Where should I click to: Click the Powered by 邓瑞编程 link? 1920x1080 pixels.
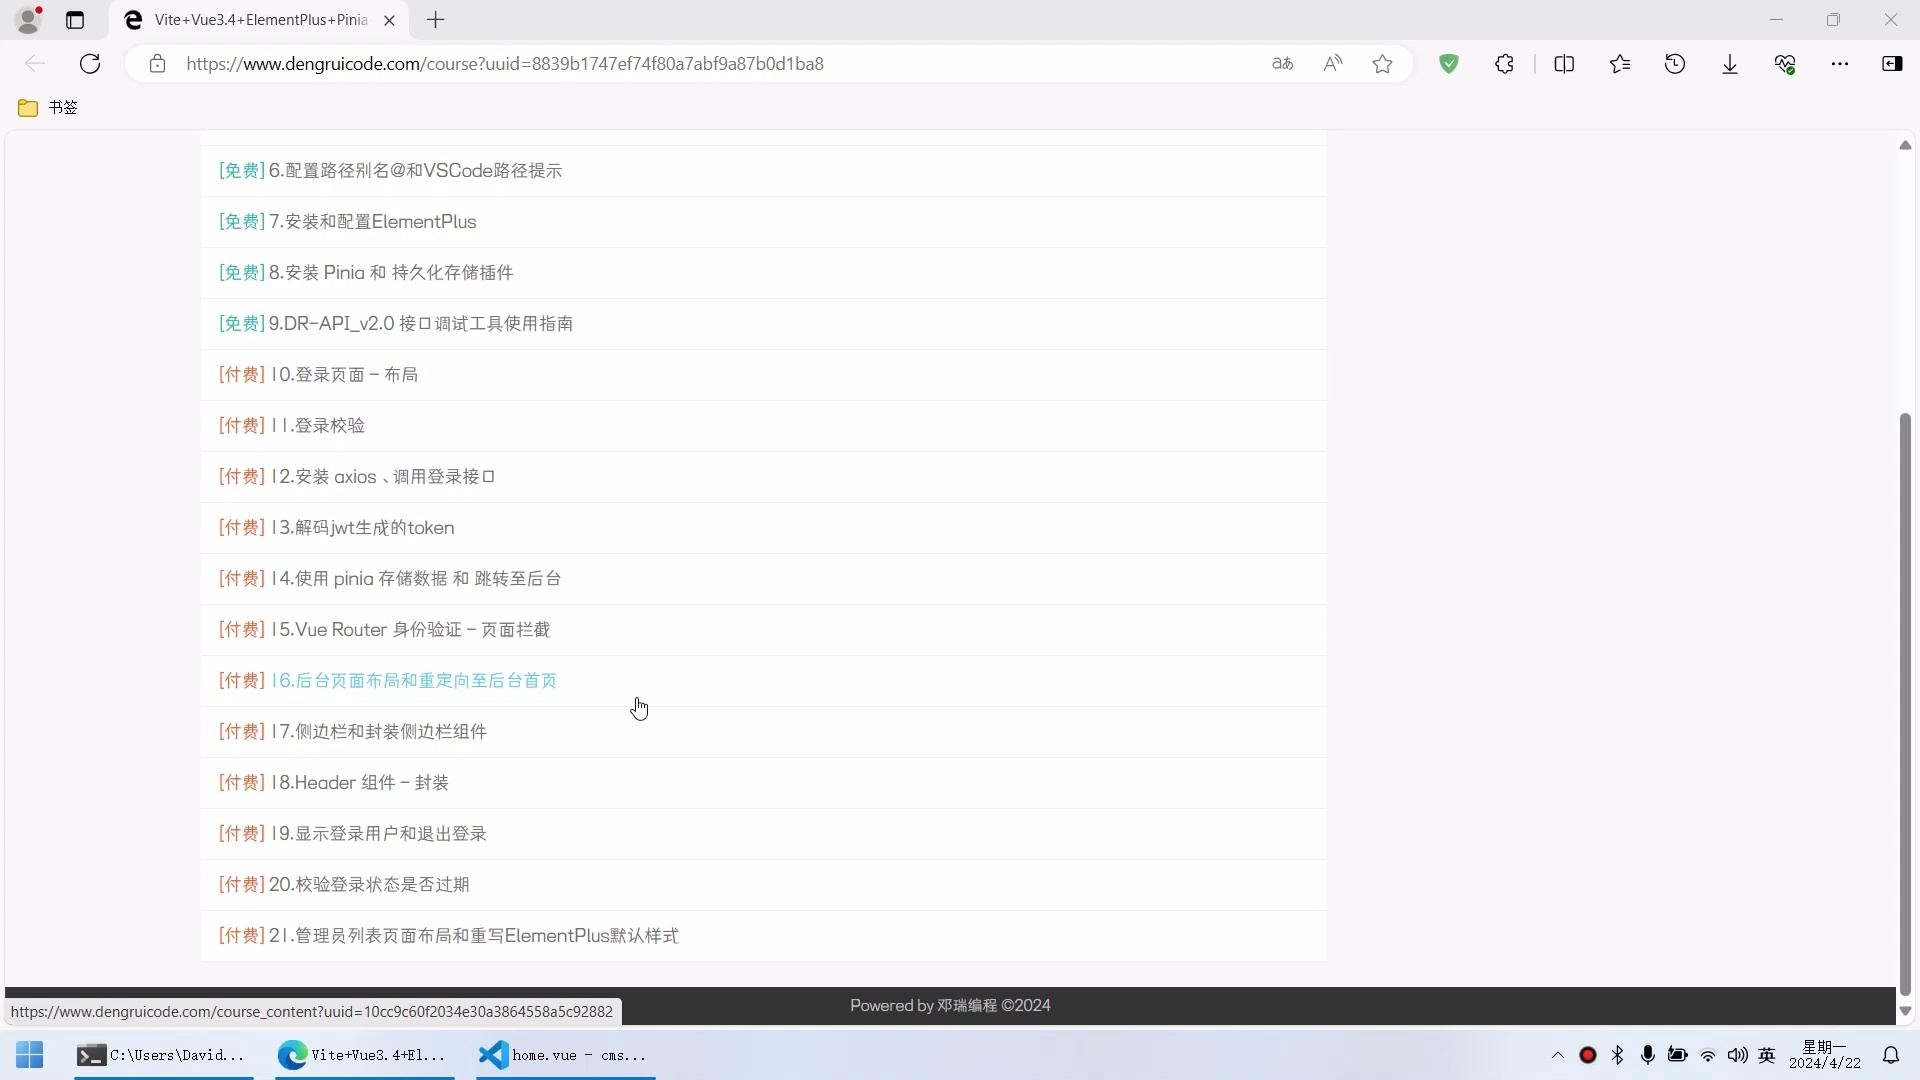click(950, 1005)
